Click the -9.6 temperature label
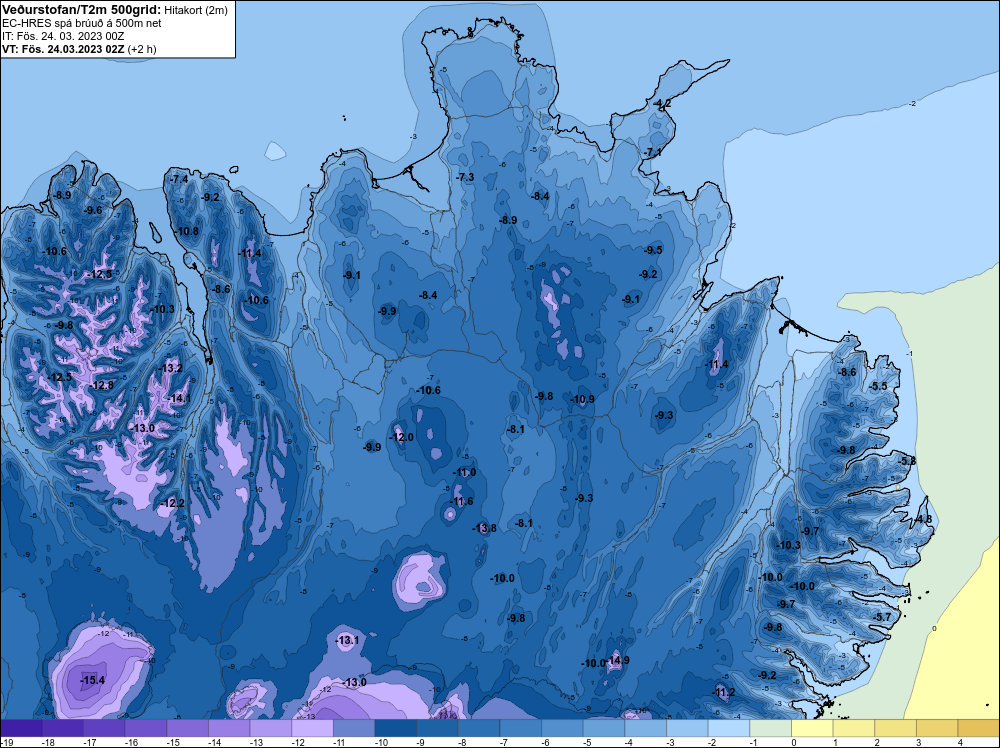 coord(92,210)
